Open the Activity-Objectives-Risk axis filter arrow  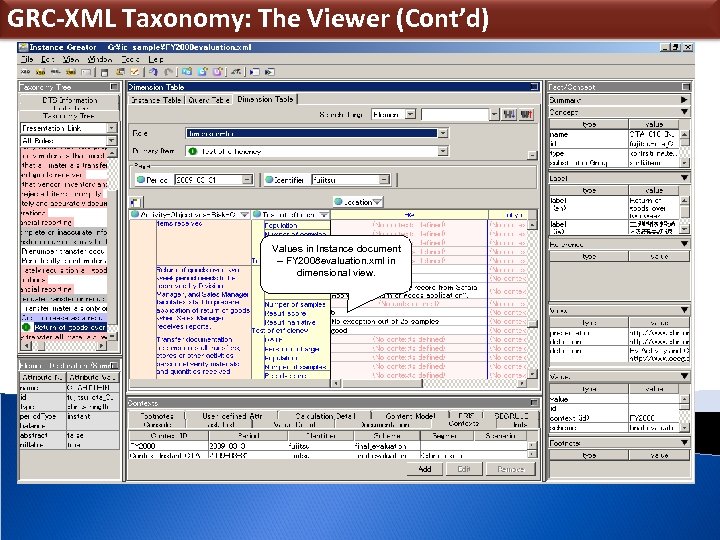coord(245,214)
